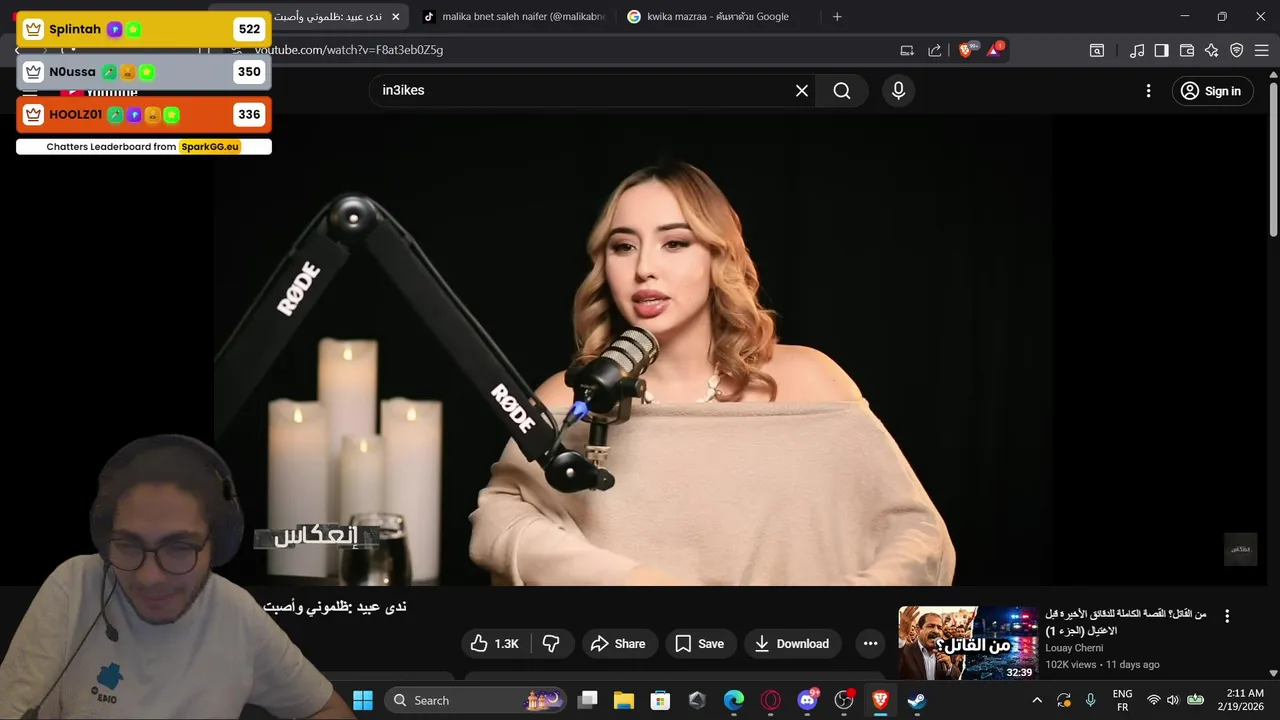This screenshot has width=1280, height=720.
Task: Open Microsoft Edge from the taskbar
Action: point(734,700)
